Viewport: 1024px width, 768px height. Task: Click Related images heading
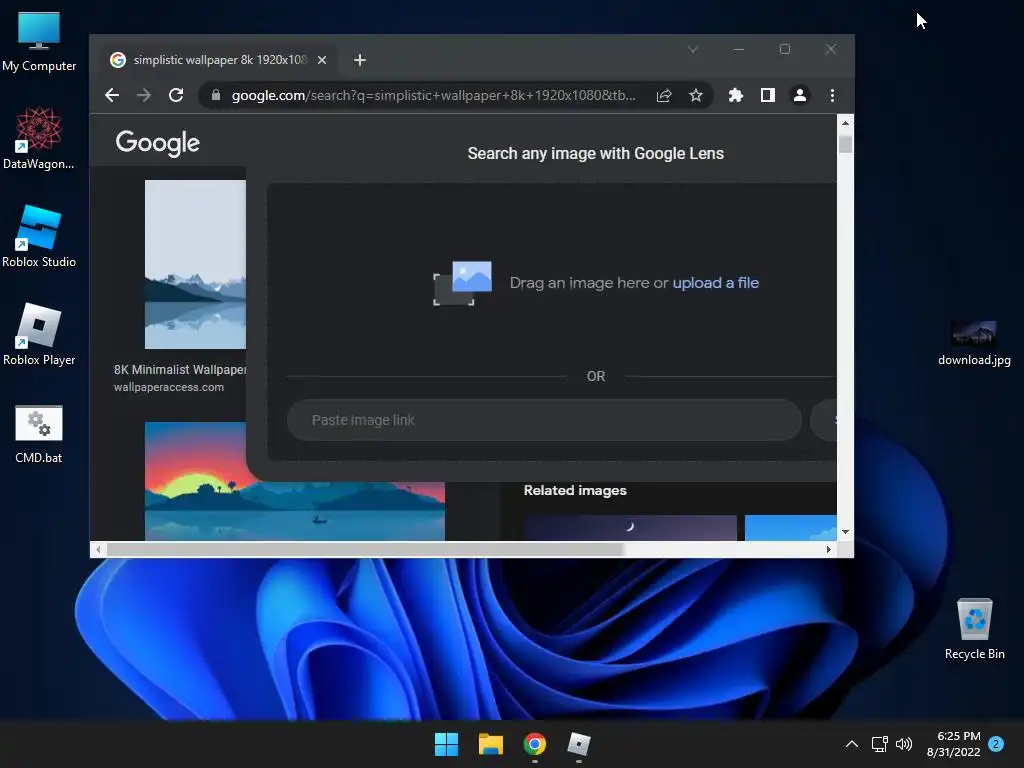(x=575, y=490)
